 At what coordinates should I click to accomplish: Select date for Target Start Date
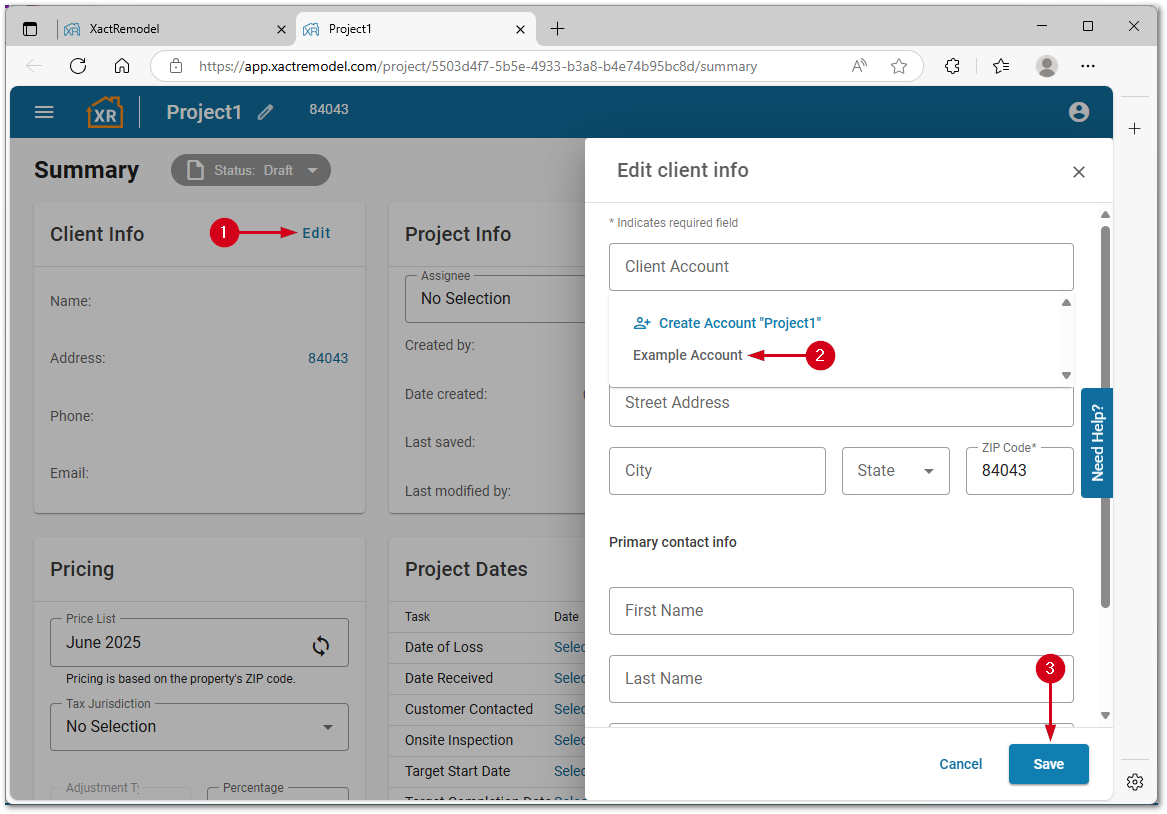[x=569, y=772]
